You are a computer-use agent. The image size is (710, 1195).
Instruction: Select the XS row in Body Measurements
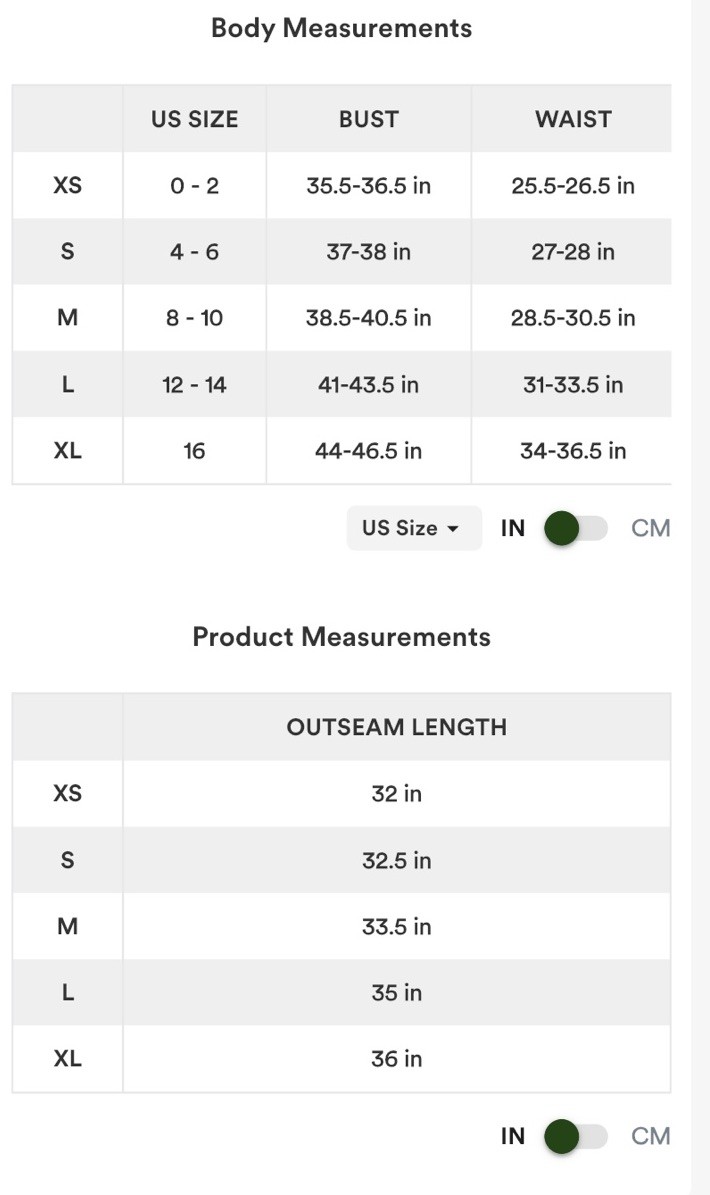click(x=341, y=185)
